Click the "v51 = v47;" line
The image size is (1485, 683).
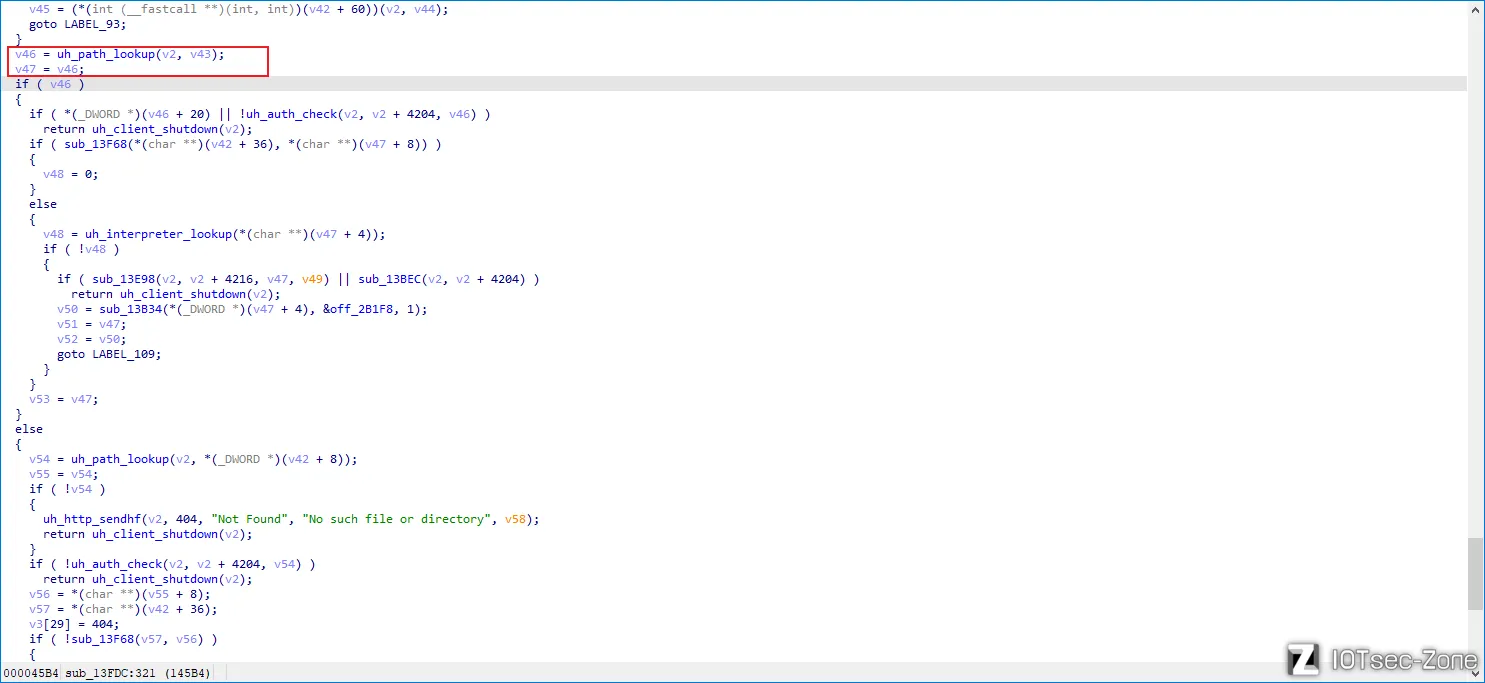click(x=92, y=324)
